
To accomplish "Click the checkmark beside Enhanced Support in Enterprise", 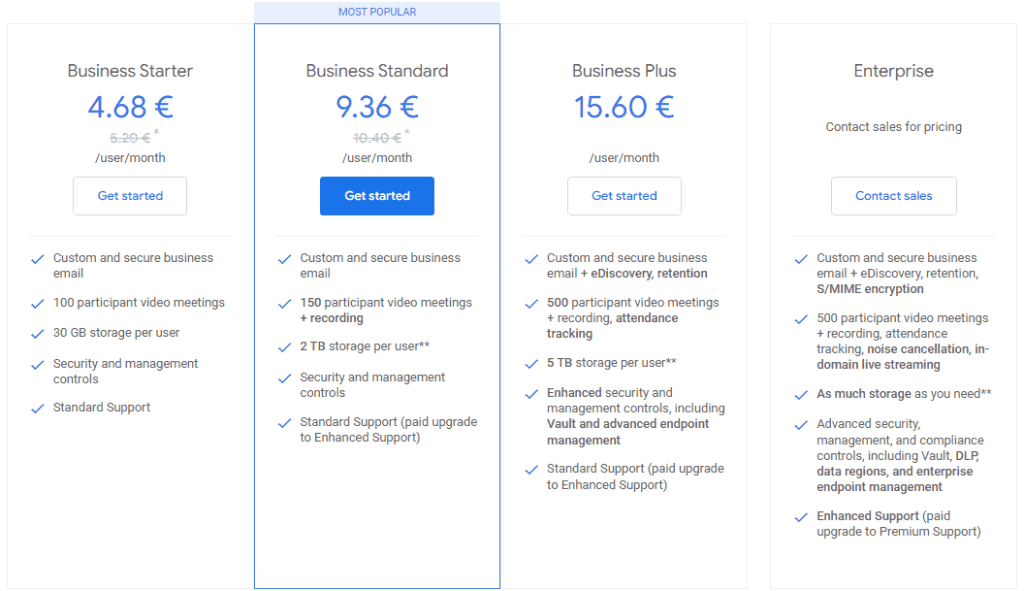I will [x=800, y=516].
